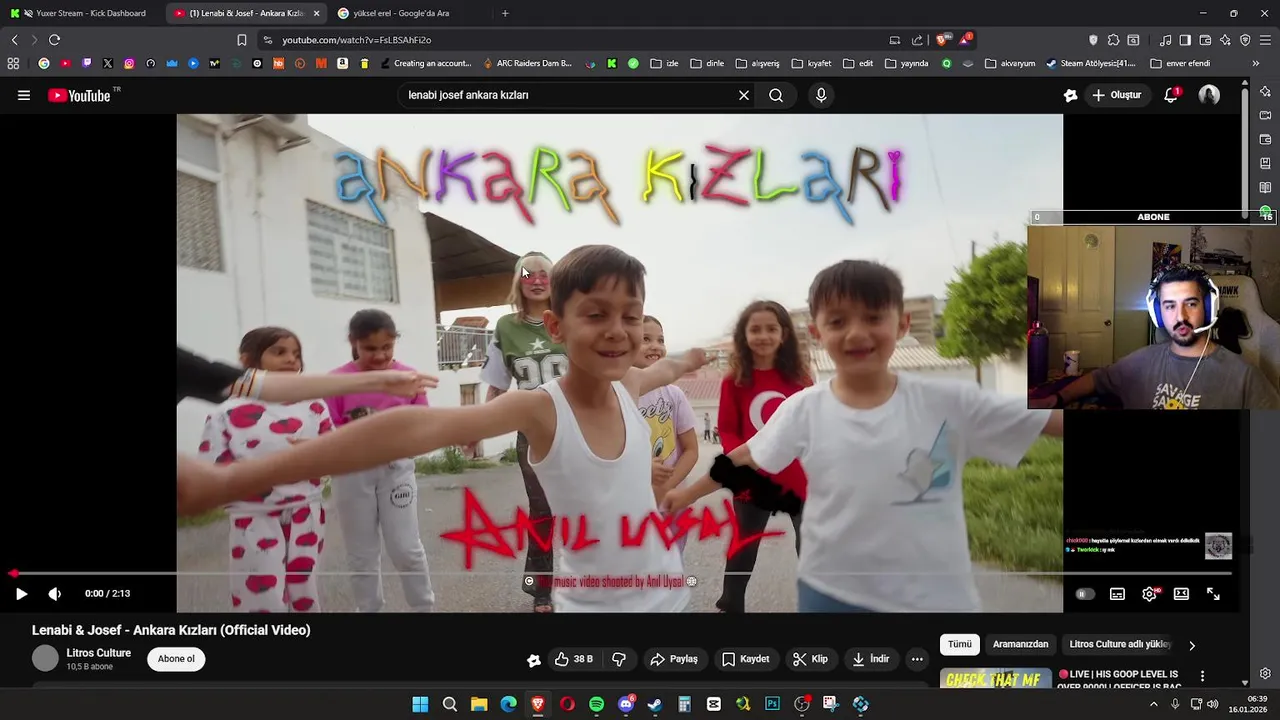Open the browser extensions puzzle icon
Screen dimensions: 1280x720
[1113, 40]
